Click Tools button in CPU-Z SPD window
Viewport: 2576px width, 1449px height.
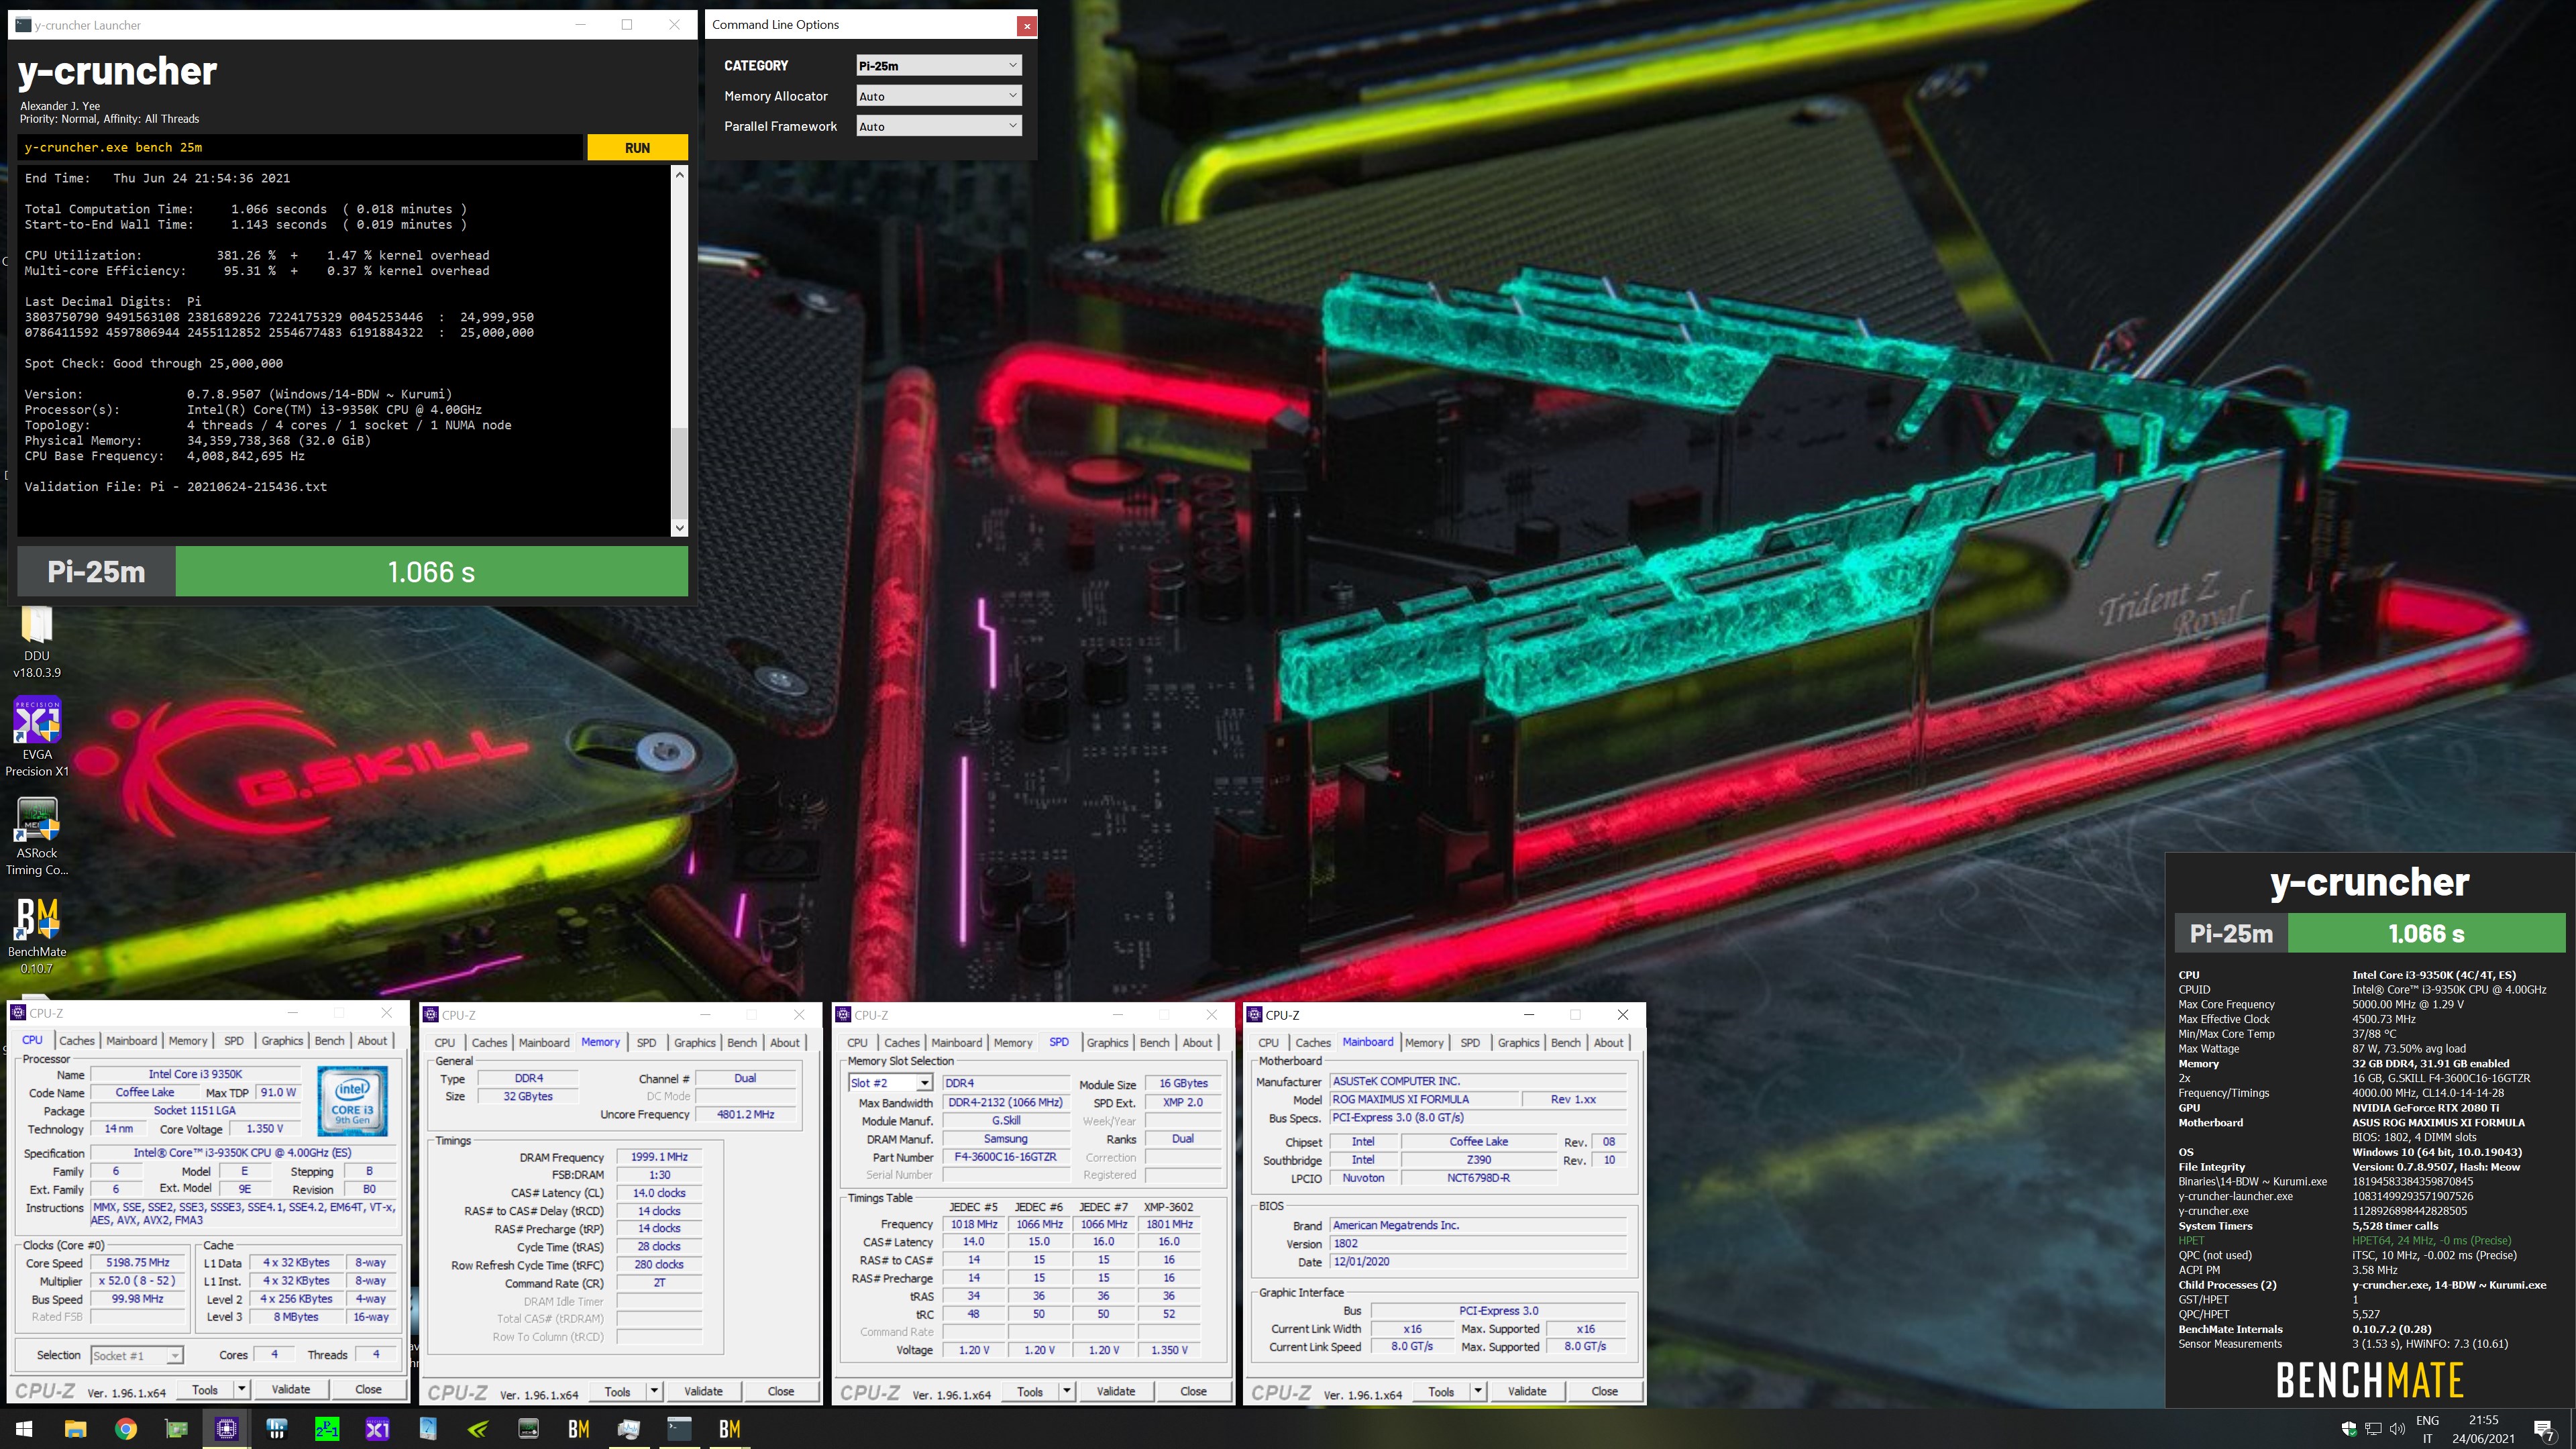1030,1391
